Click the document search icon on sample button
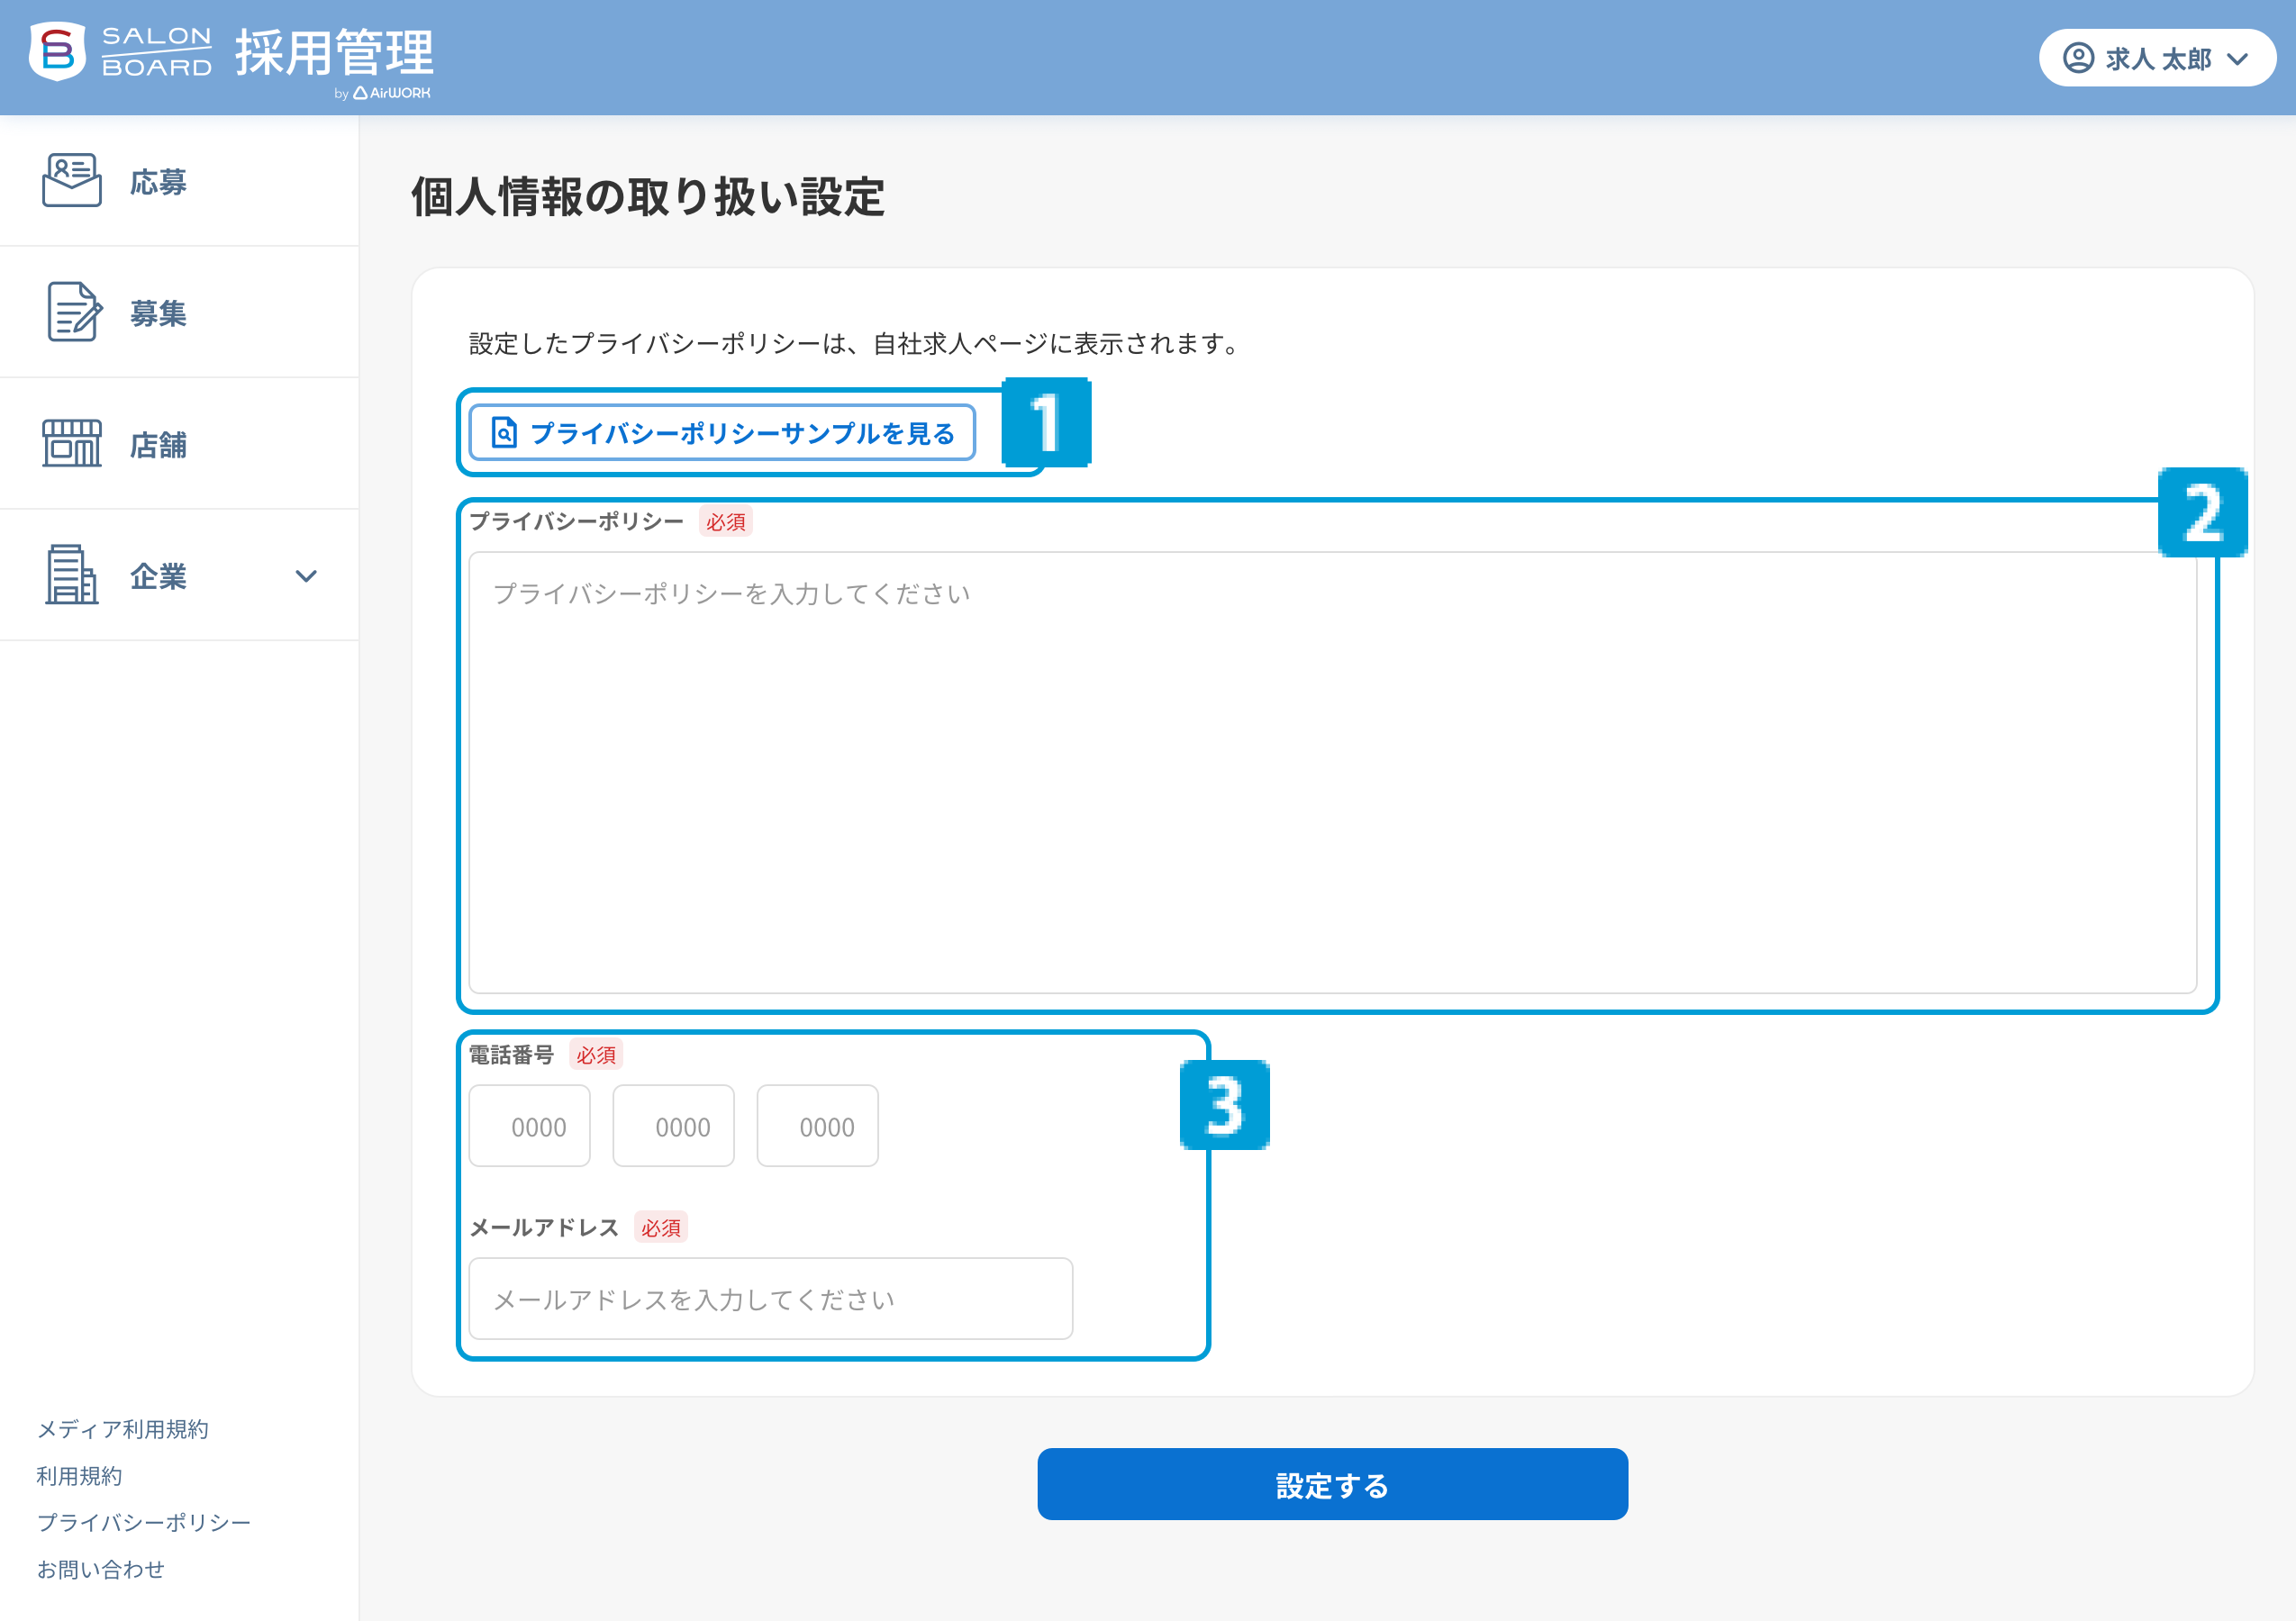 click(504, 433)
